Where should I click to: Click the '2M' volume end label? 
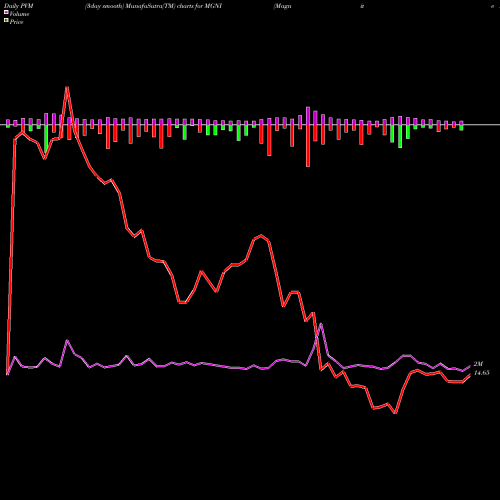[478, 364]
